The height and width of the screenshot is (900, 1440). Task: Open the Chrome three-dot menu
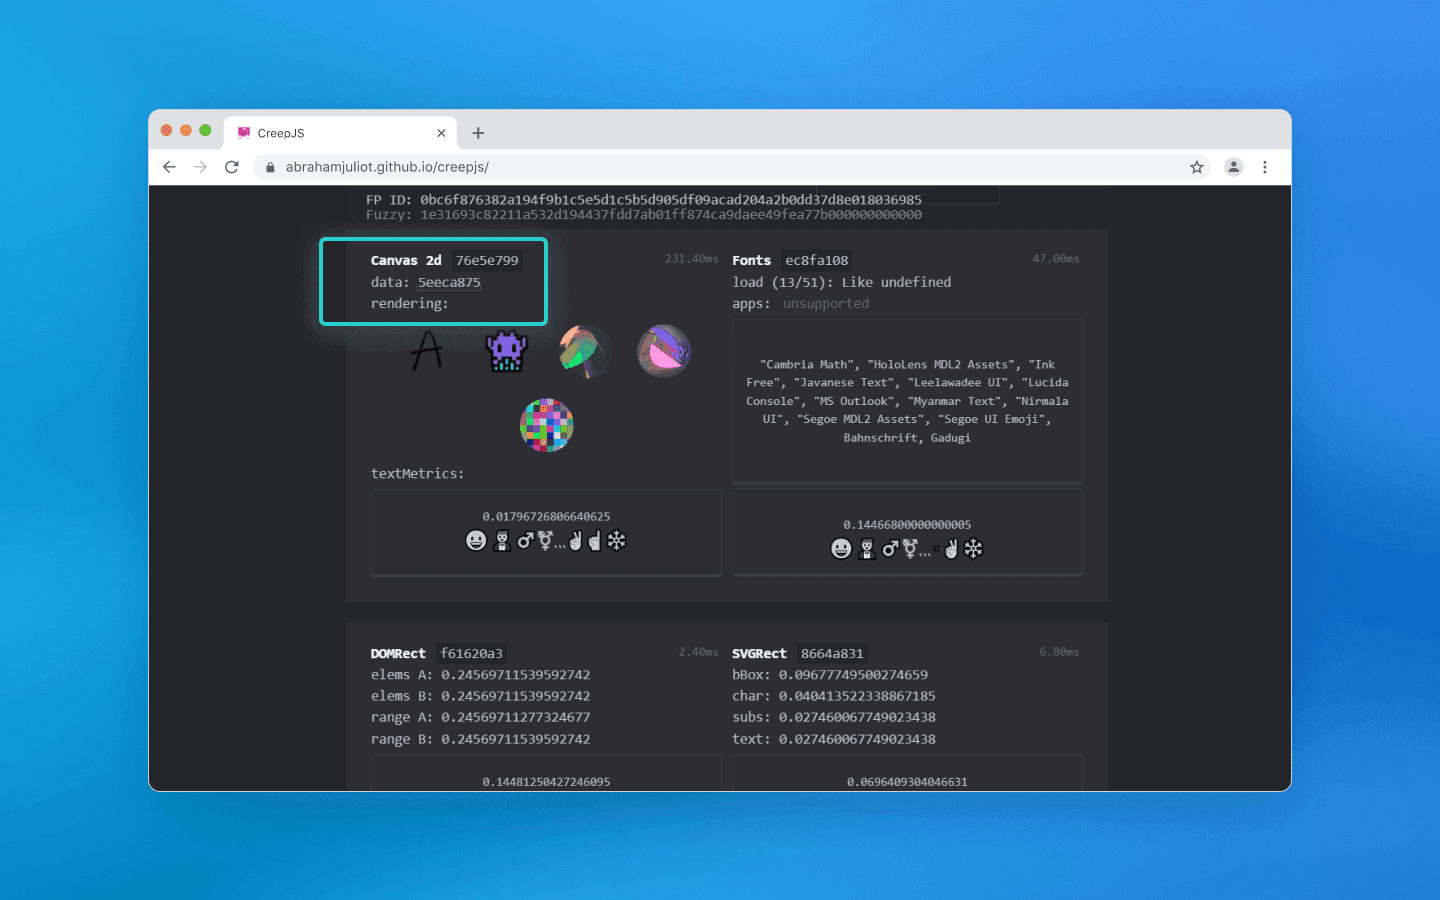coord(1265,167)
